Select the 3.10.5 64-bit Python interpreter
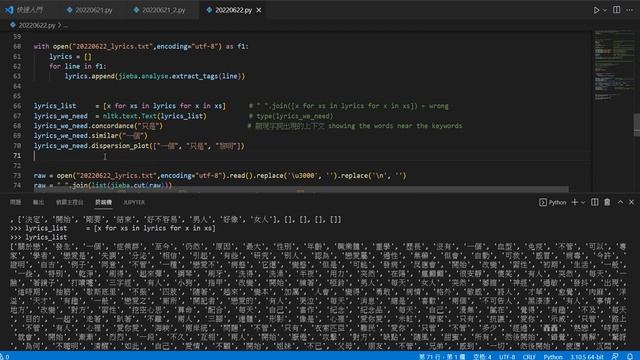Viewport: 640px width, 360px height. pyautogui.click(x=587, y=356)
